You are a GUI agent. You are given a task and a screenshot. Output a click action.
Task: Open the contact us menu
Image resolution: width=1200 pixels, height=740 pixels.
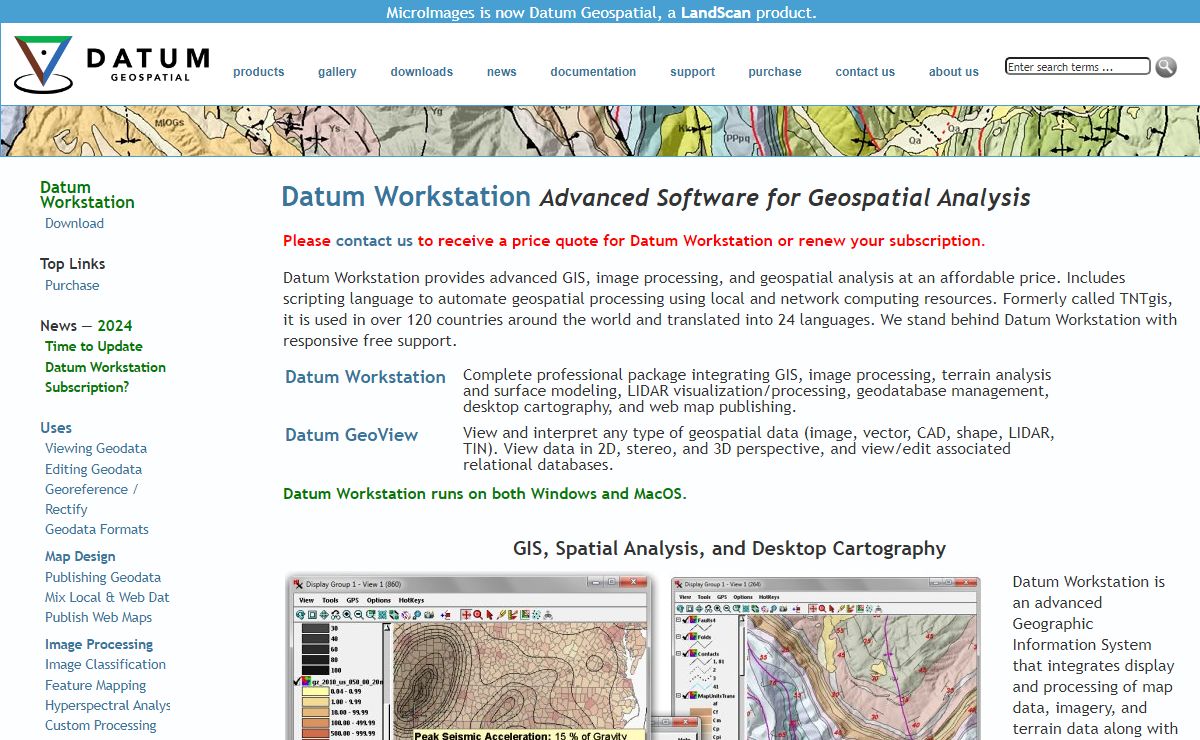point(865,72)
